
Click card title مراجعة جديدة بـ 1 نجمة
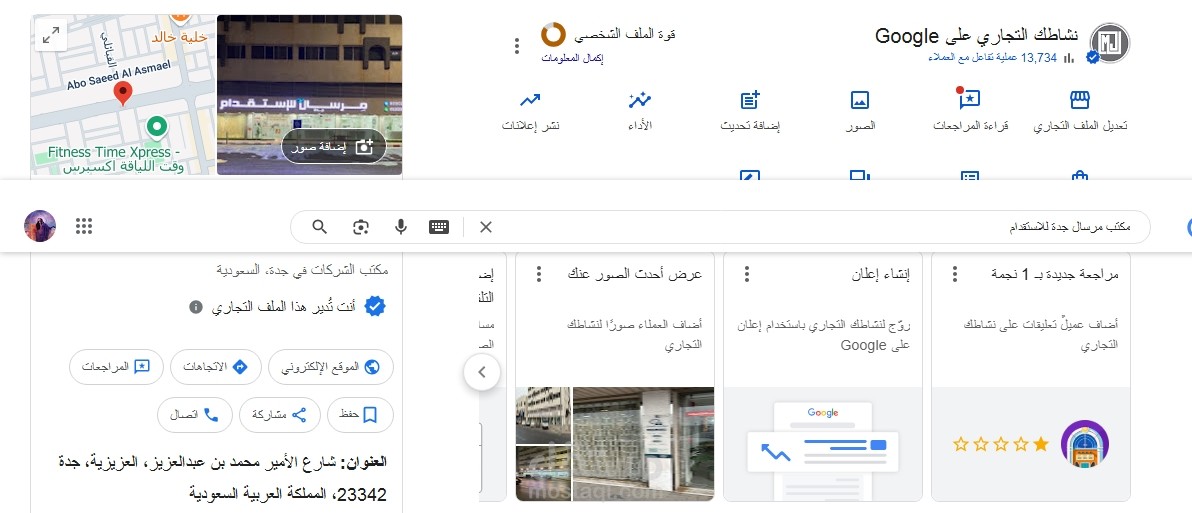pyautogui.click(x=1055, y=275)
